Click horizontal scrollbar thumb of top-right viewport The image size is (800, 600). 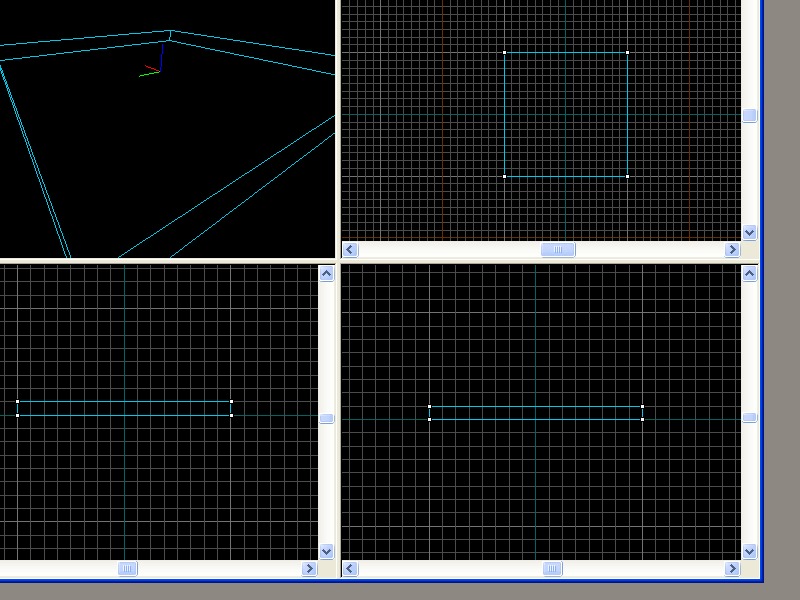pyautogui.click(x=558, y=250)
